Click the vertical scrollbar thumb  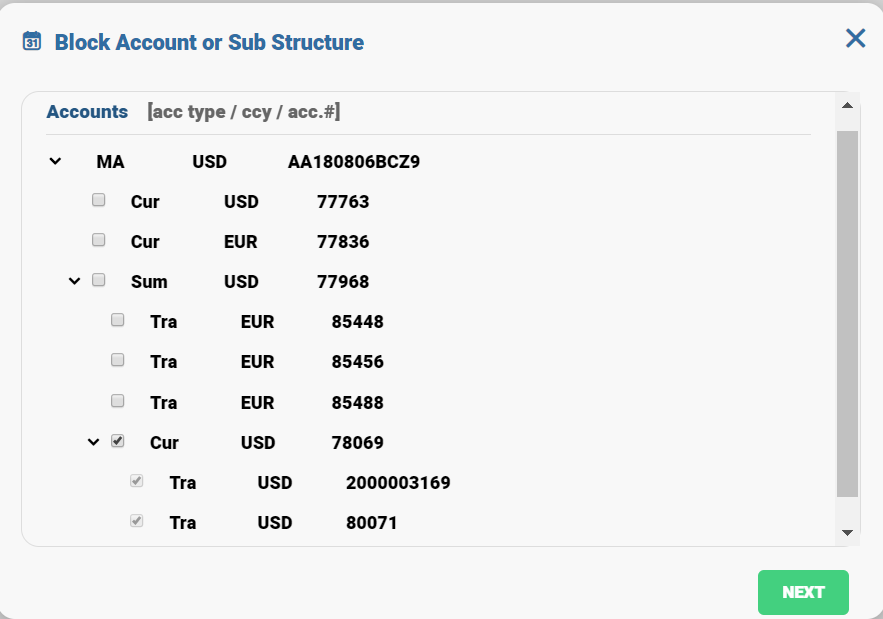[847, 313]
